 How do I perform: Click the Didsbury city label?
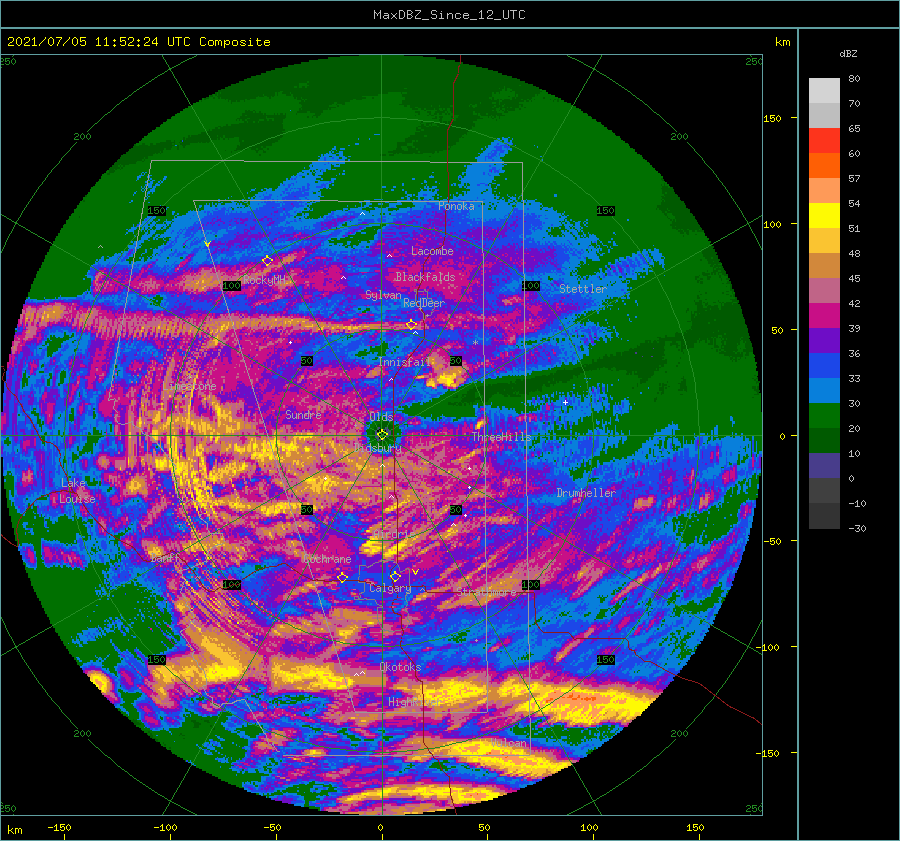click(x=378, y=448)
